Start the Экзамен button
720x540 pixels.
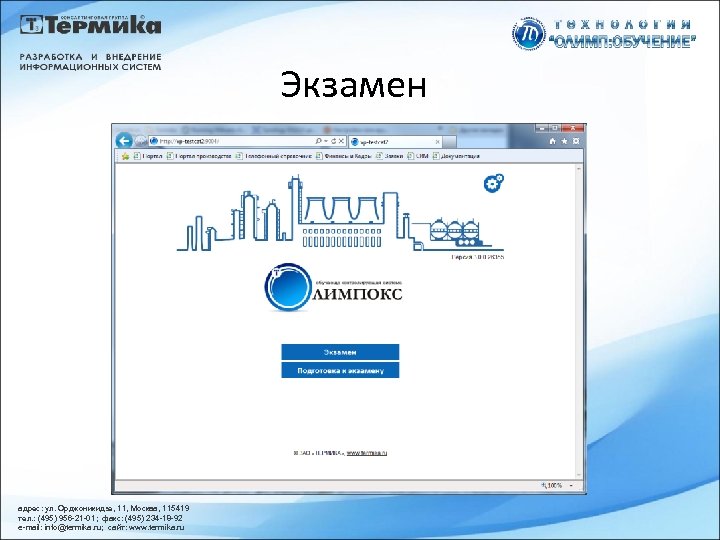(340, 352)
